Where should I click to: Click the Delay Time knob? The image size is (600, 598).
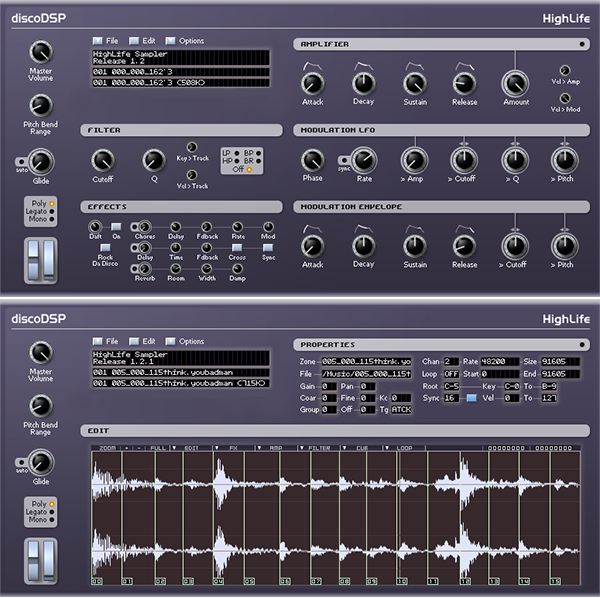pyautogui.click(x=176, y=248)
